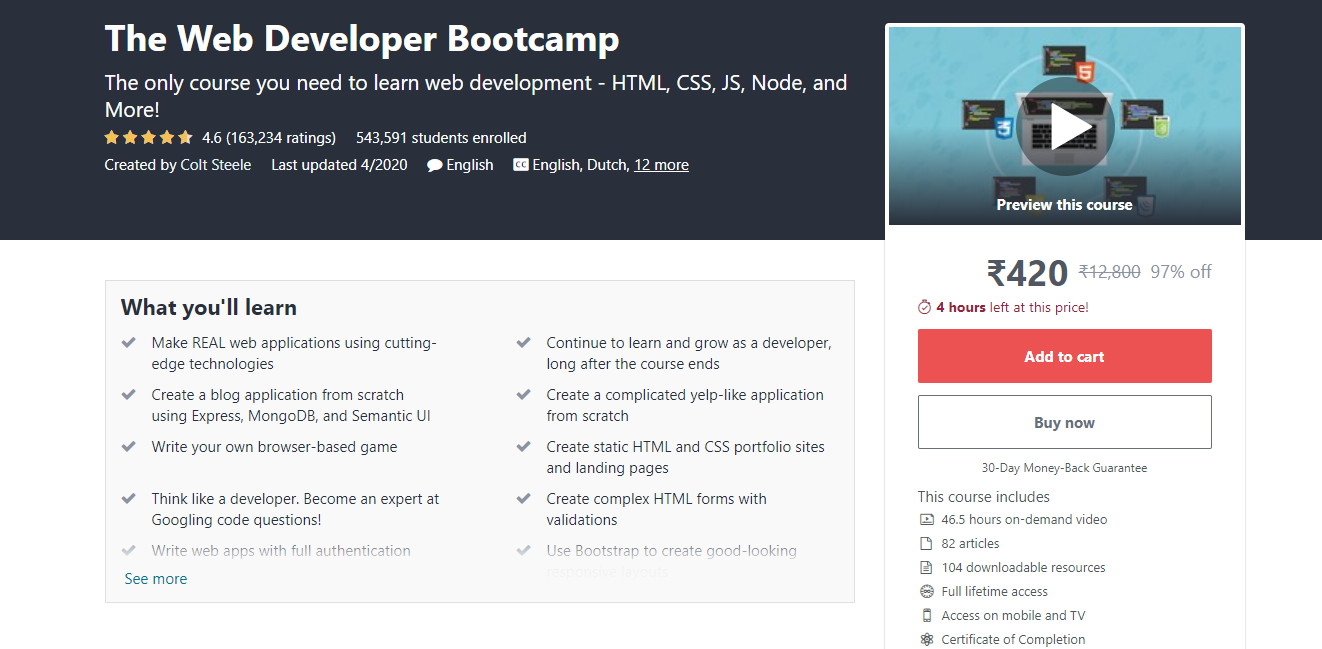Click checkmark beside Write your own browser-based game
Screen dimensions: 1322x649
(129, 446)
